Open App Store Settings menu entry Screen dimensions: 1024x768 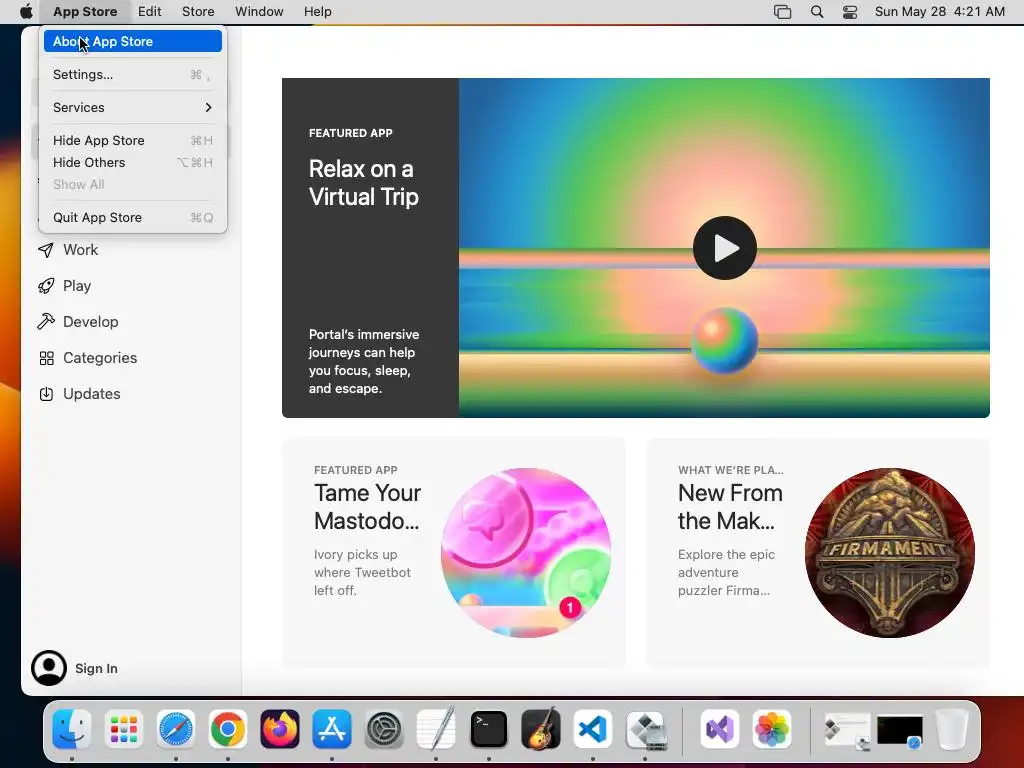[133, 74]
